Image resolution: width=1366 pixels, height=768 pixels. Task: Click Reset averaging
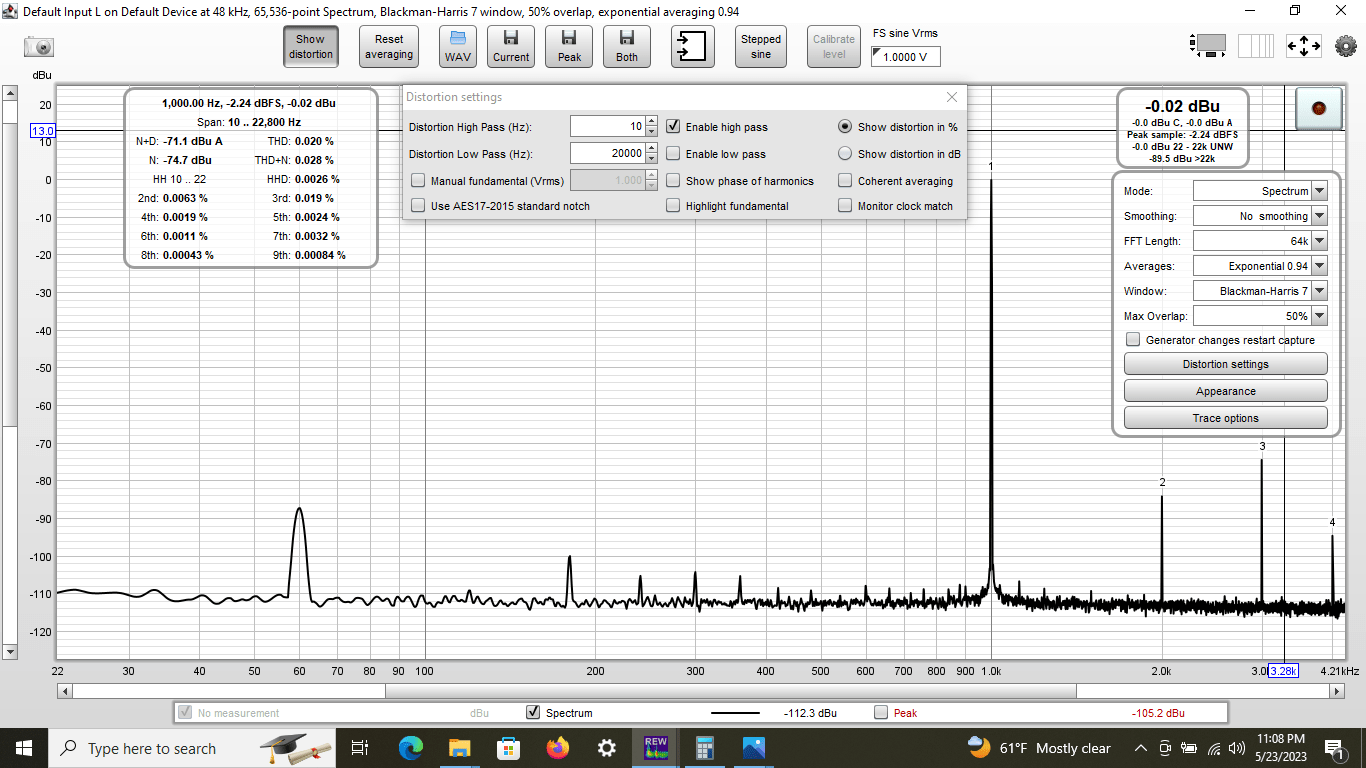point(389,46)
